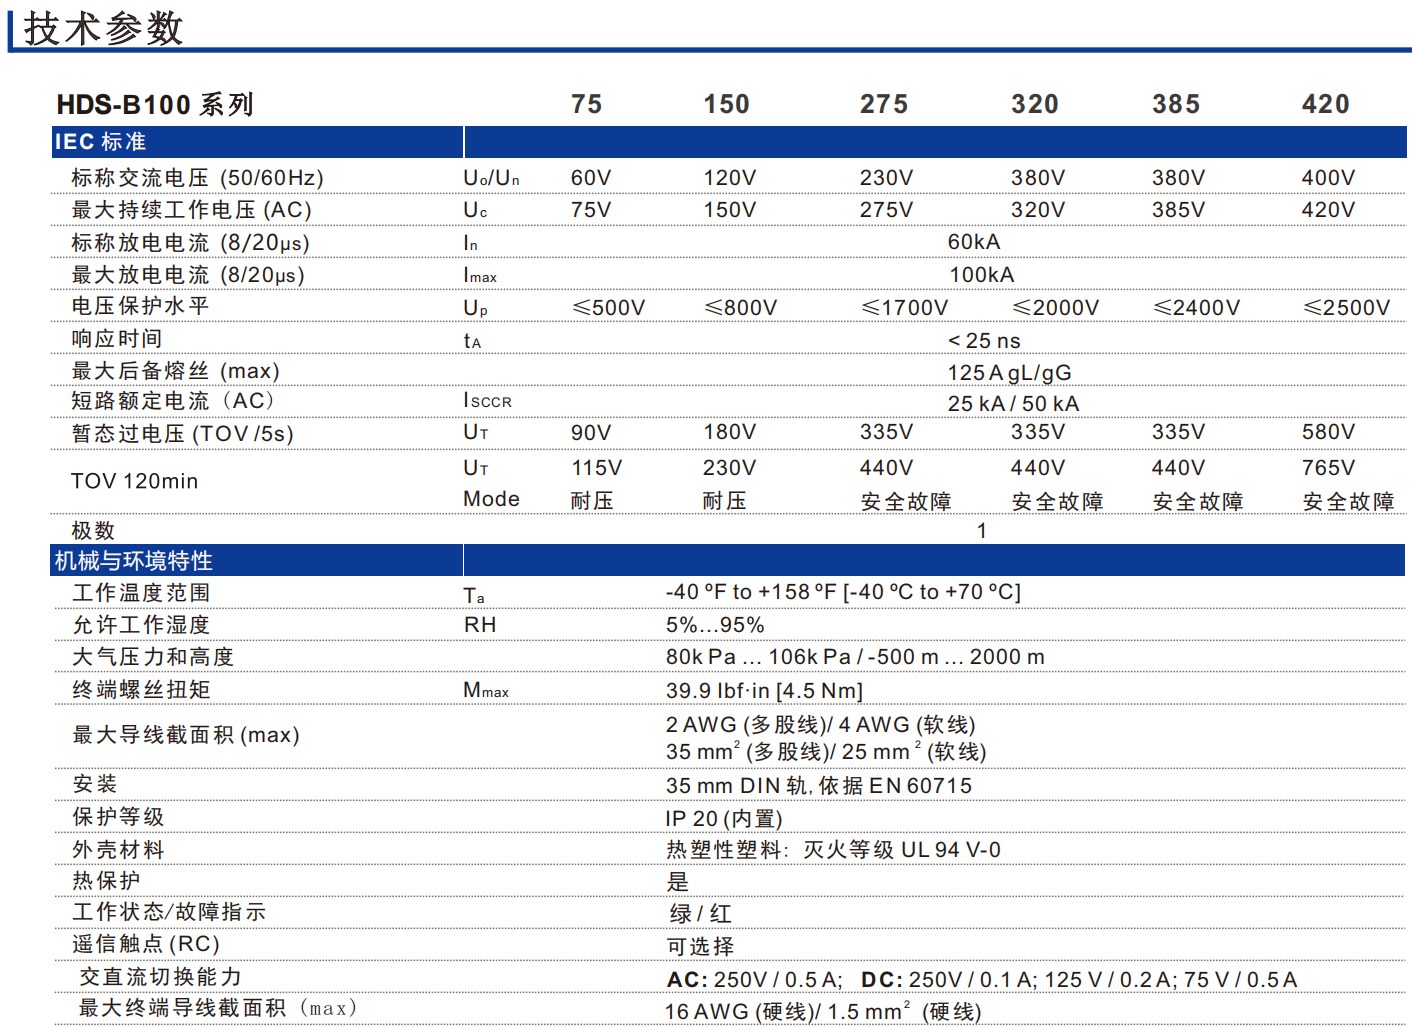The image size is (1412, 1030).
Task: Click the 电压保护水平 label
Action: 140,306
